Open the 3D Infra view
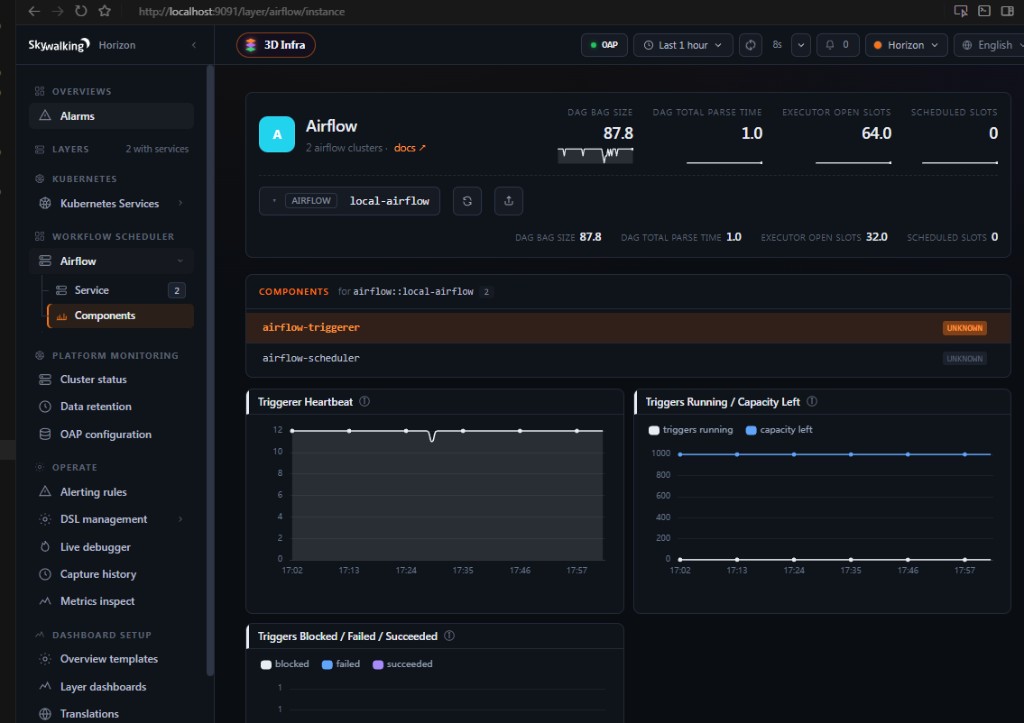This screenshot has width=1024, height=723. [x=276, y=45]
